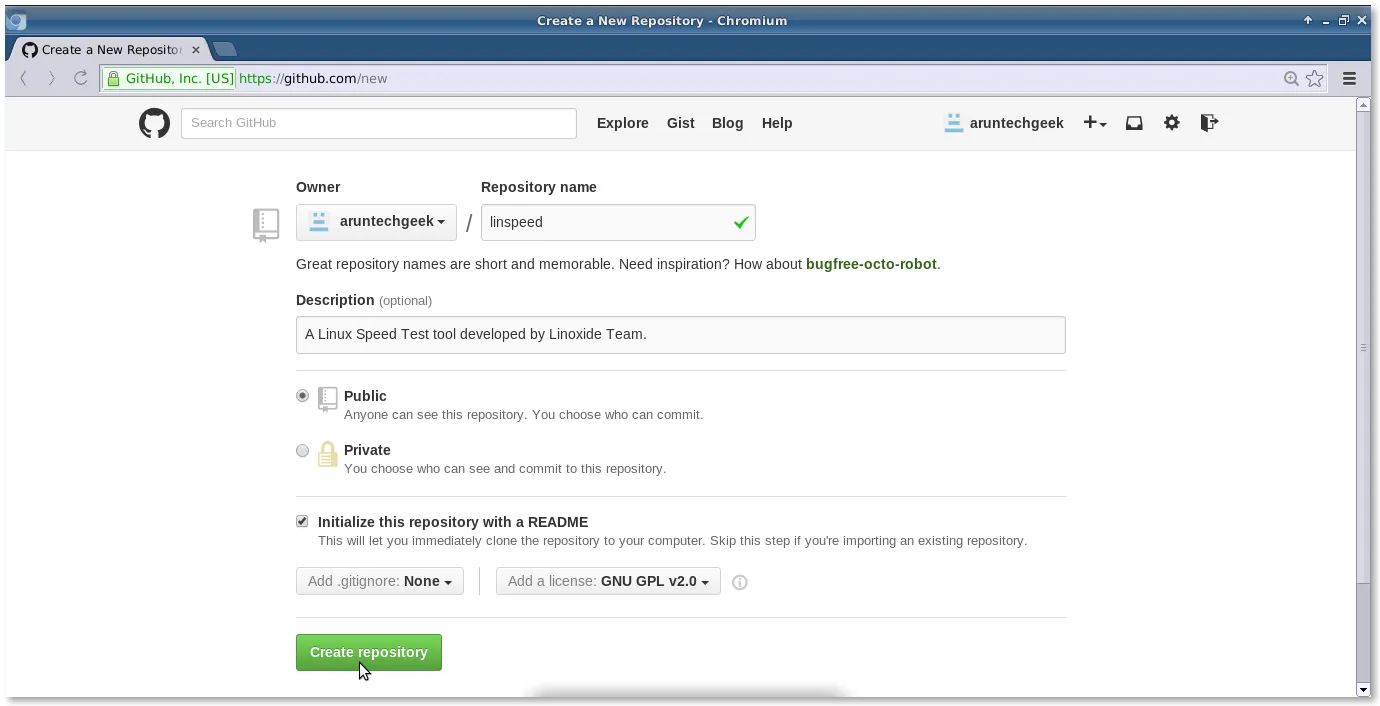1380x706 pixels.
Task: Open the aruntechgeek owner dropdown
Action: click(x=376, y=221)
